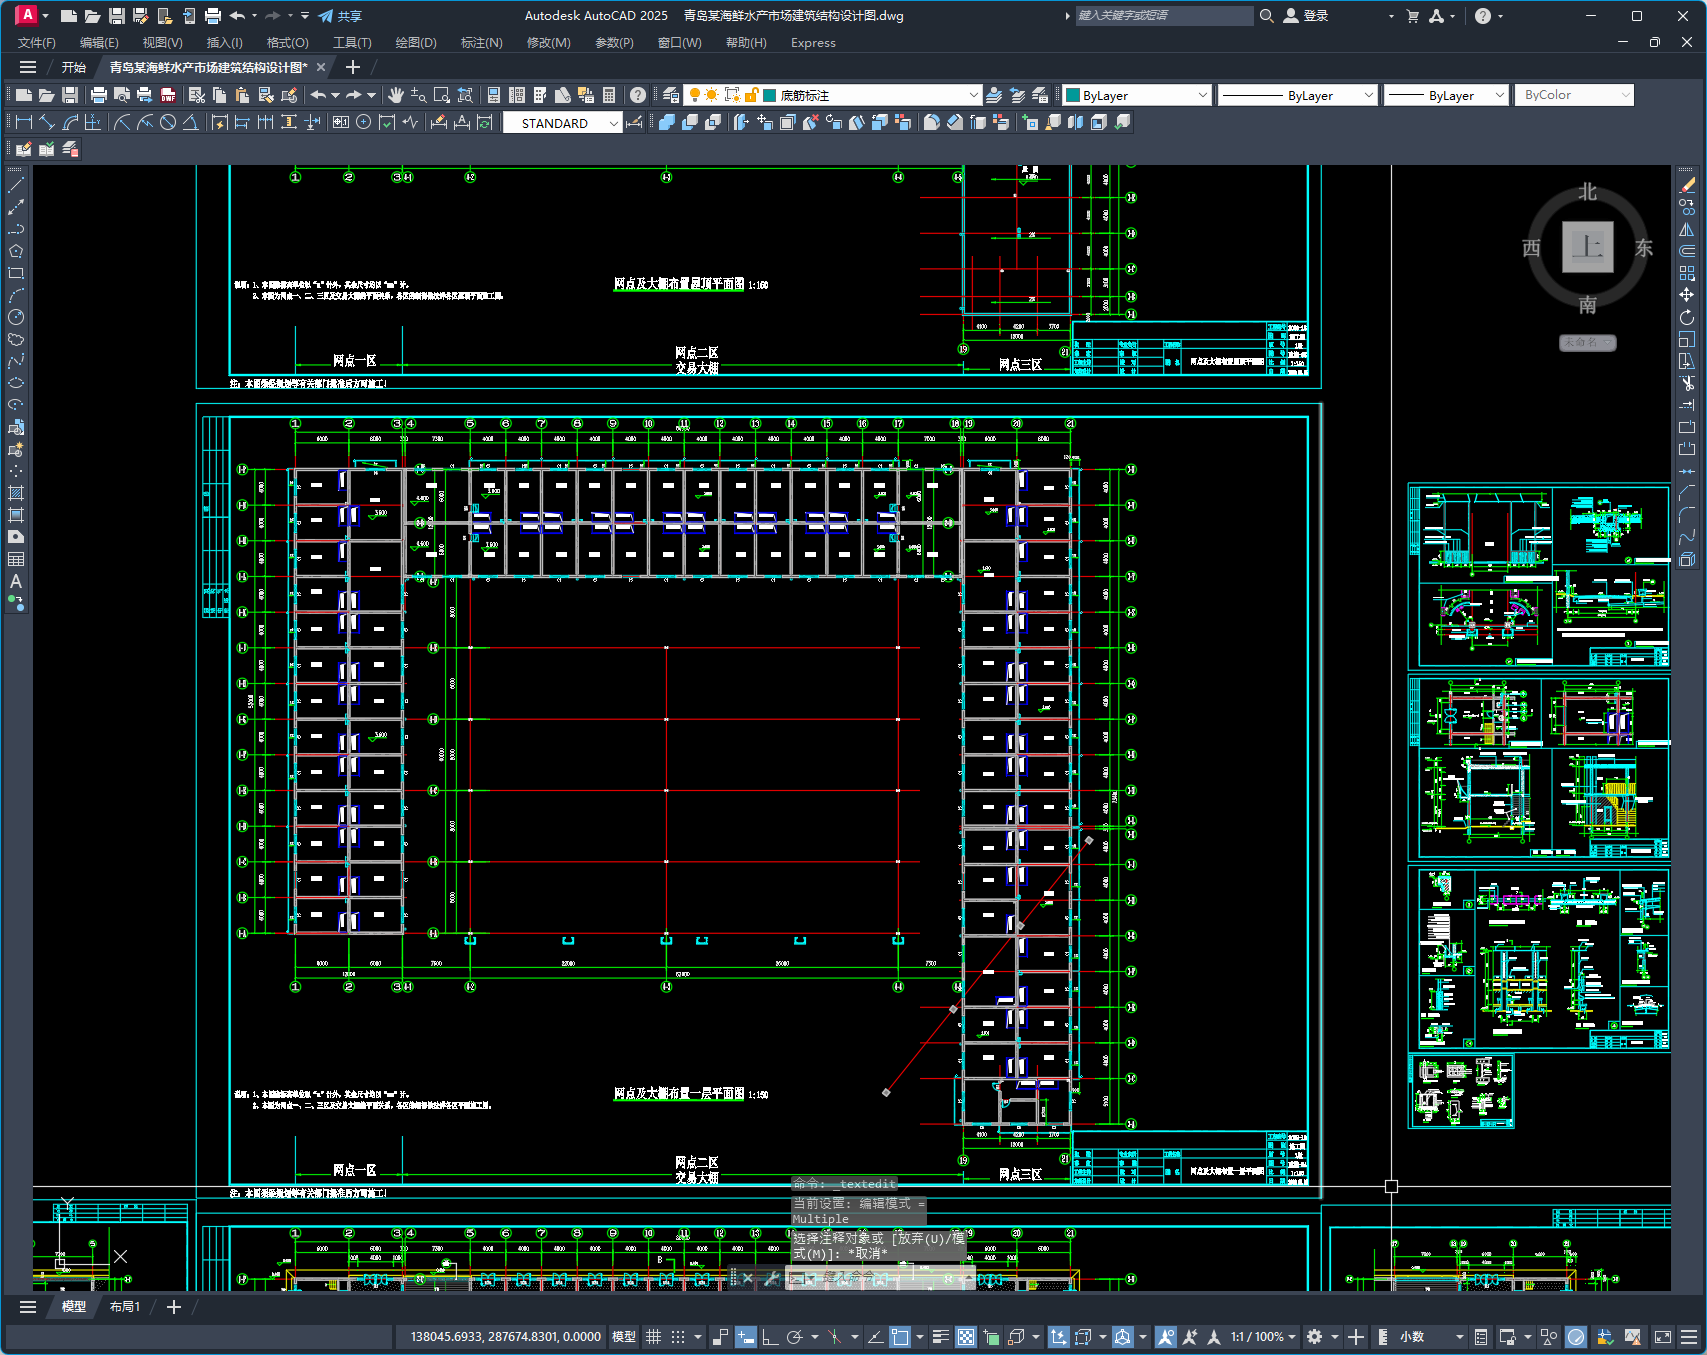Toggle lineweight display in status bar
This screenshot has width=1707, height=1355.
tap(941, 1337)
